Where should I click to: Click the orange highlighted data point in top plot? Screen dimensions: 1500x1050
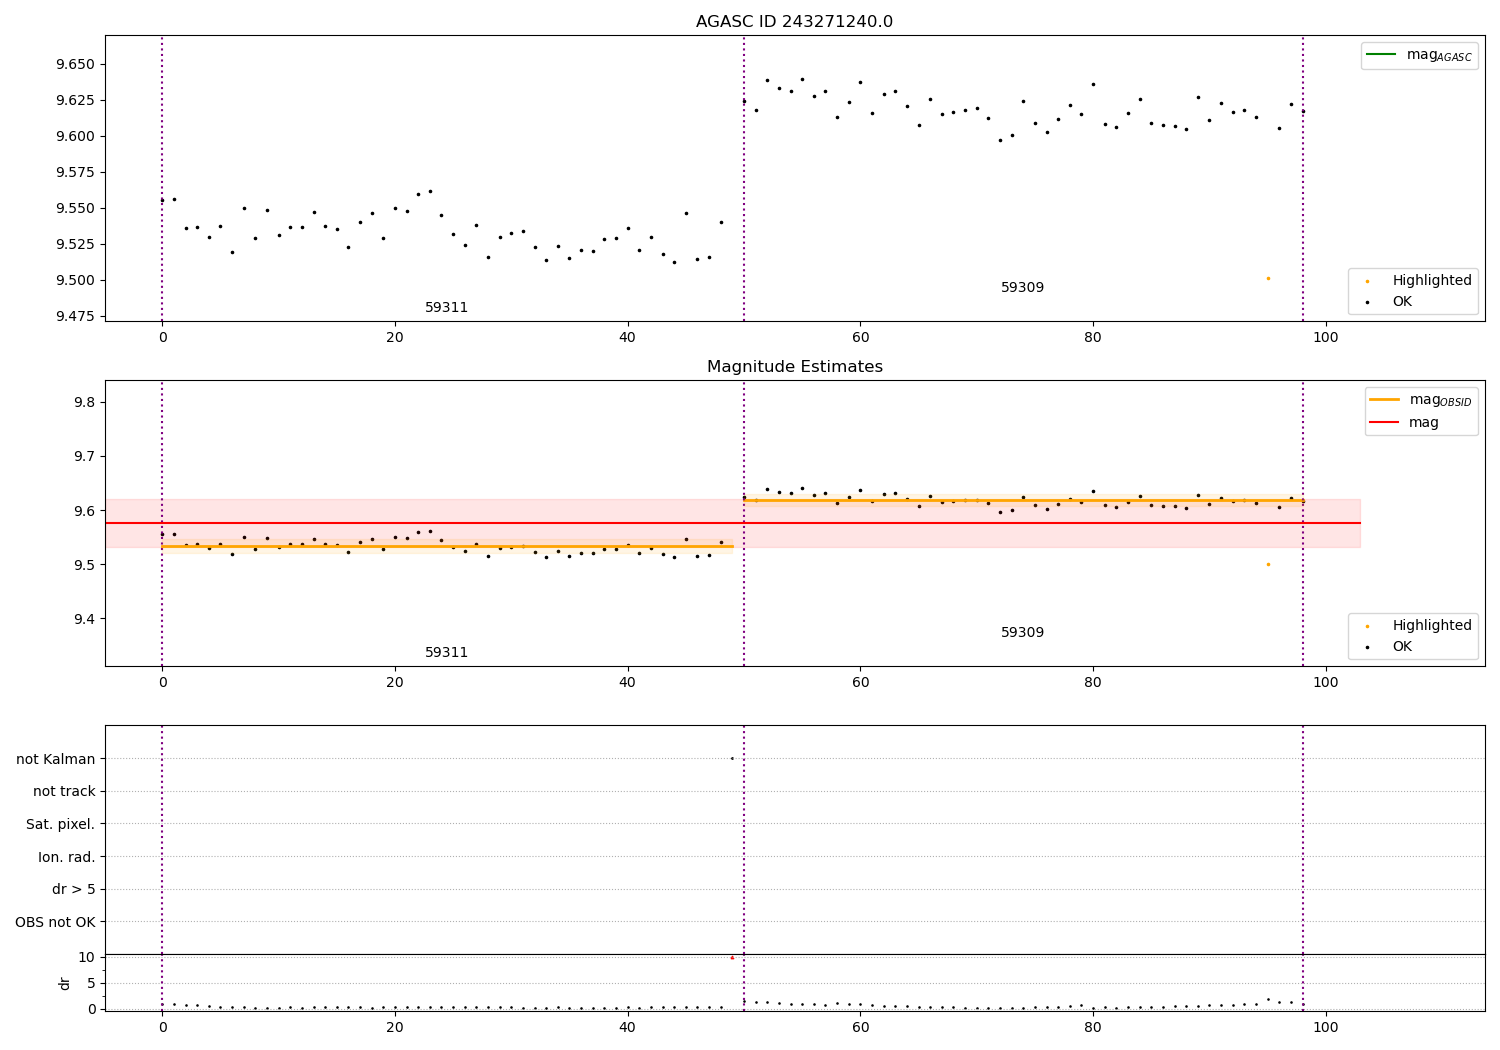tap(1268, 278)
